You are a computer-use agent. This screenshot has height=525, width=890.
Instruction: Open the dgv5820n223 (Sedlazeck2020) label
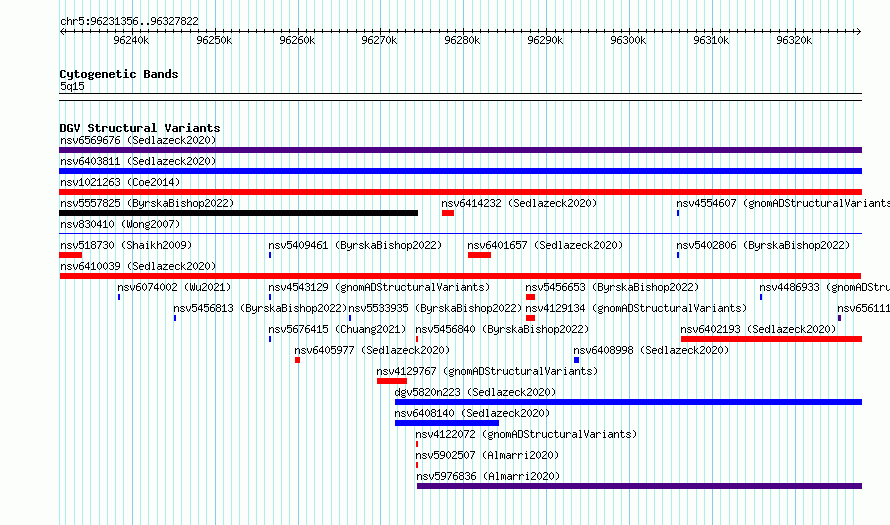coord(475,392)
